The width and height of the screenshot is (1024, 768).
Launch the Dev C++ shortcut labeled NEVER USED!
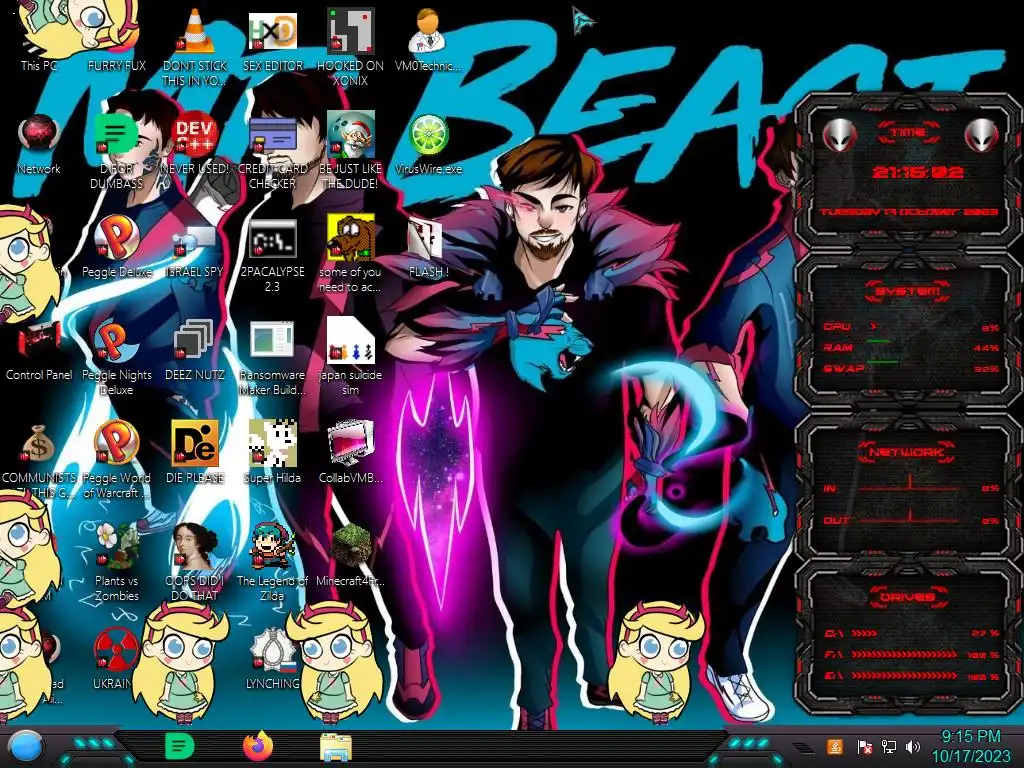point(195,135)
